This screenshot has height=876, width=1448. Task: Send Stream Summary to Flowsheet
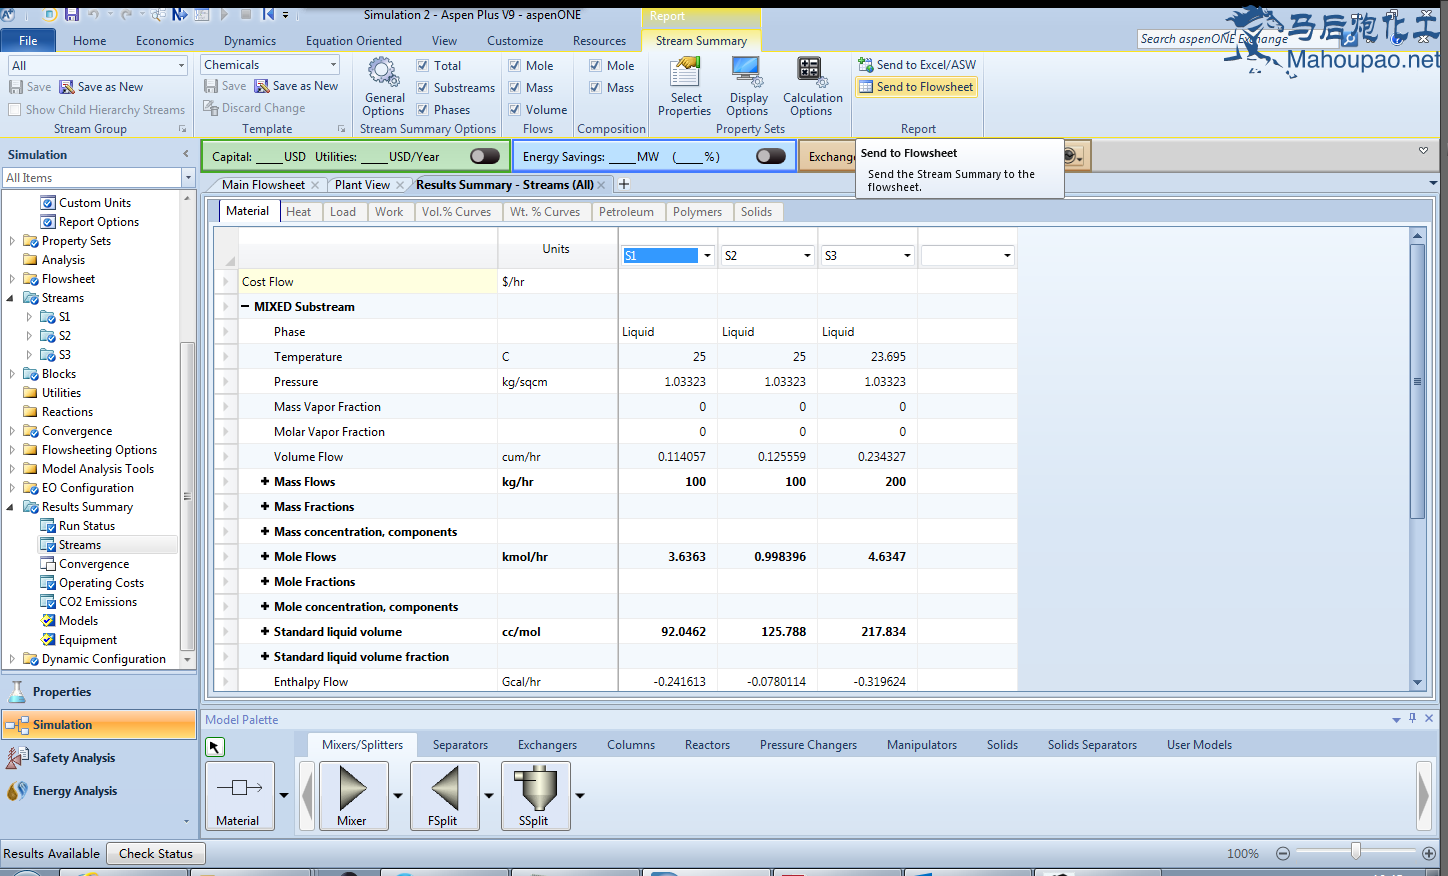917,87
